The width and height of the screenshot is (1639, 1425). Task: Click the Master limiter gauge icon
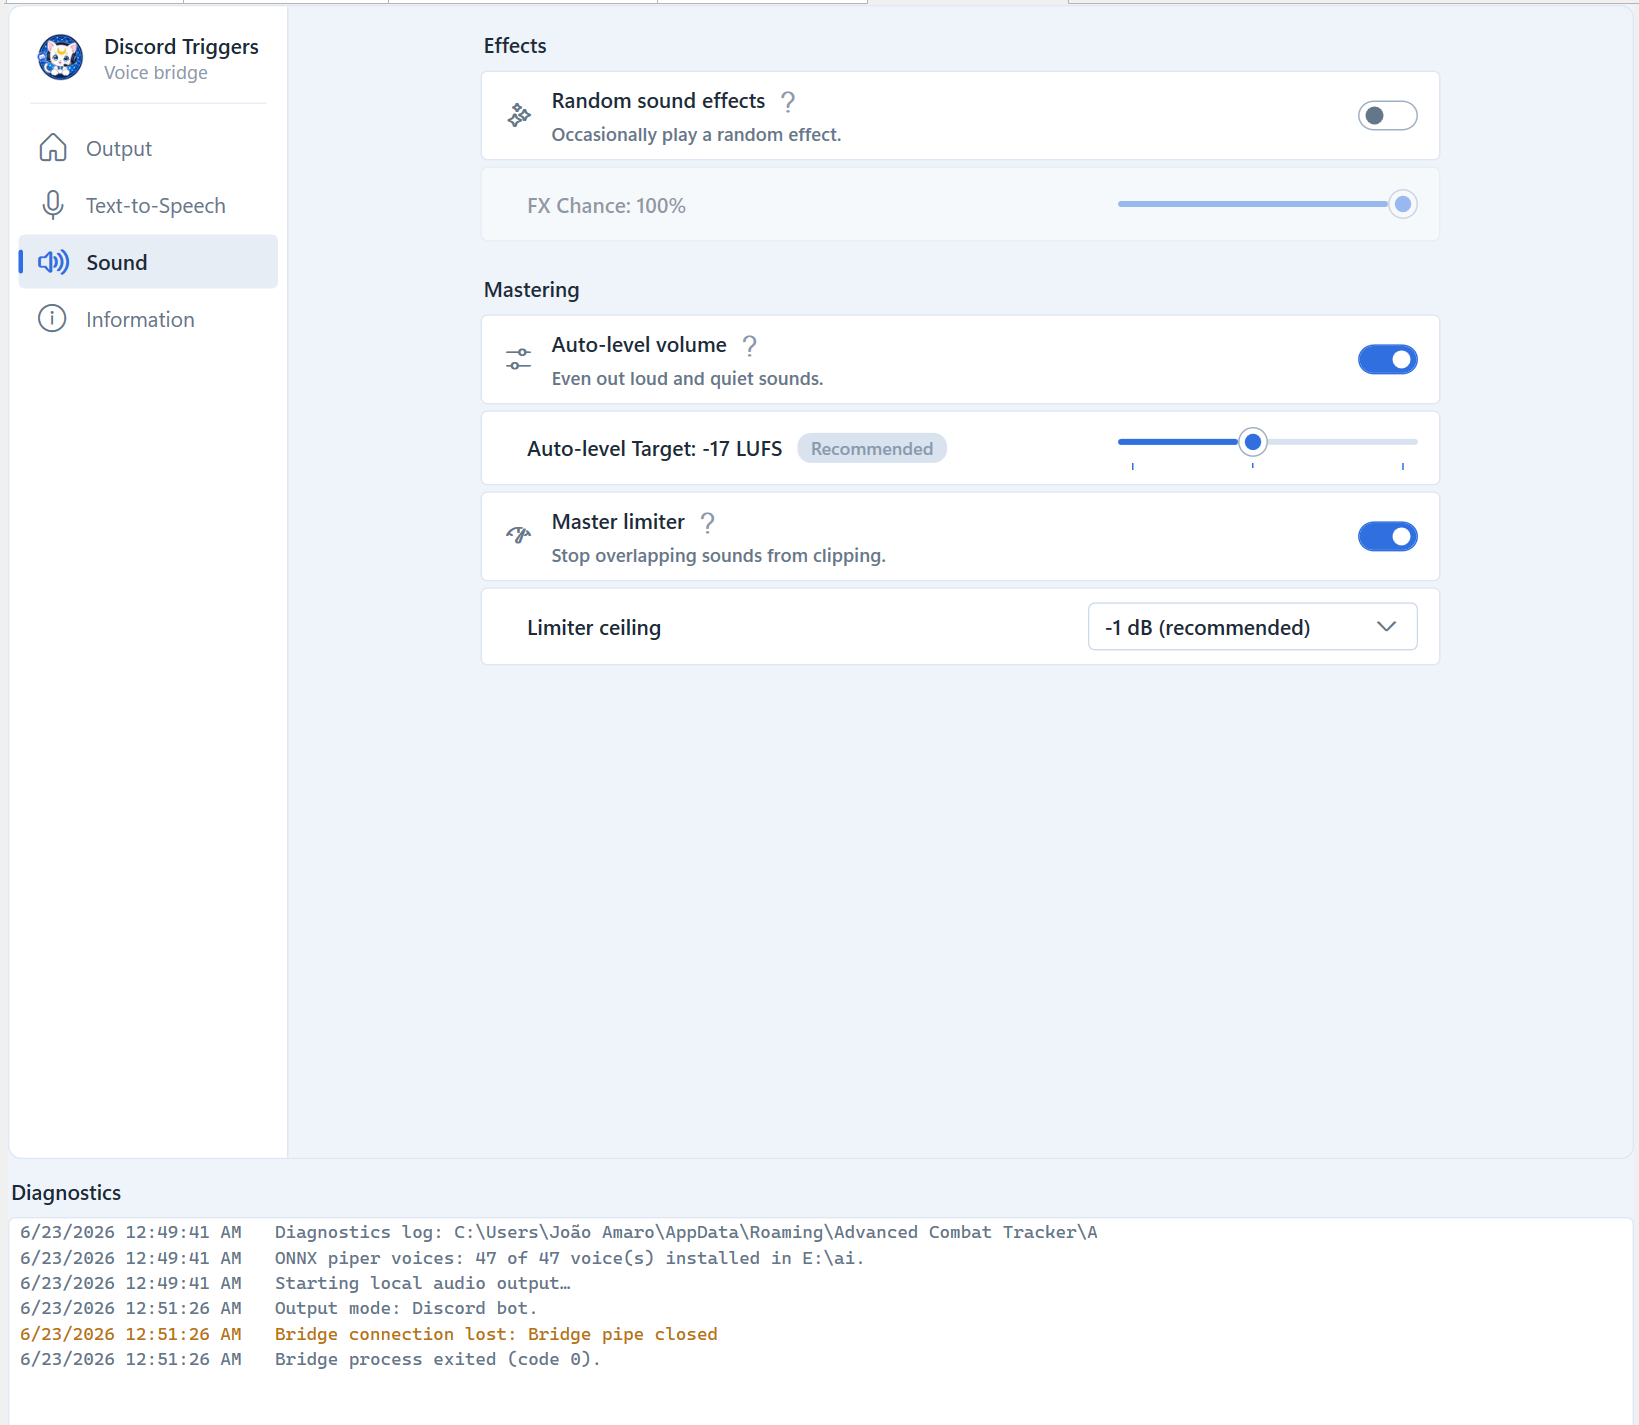click(518, 536)
